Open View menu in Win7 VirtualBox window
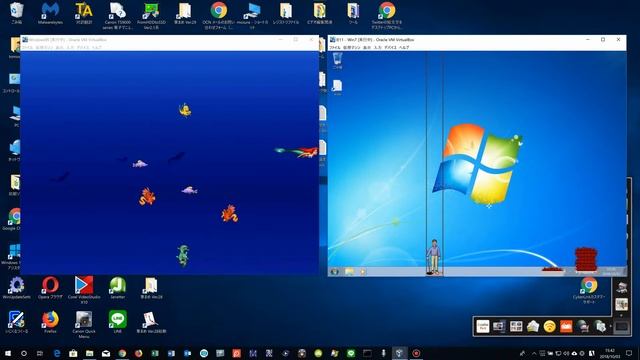640x360 pixels. tap(367, 47)
